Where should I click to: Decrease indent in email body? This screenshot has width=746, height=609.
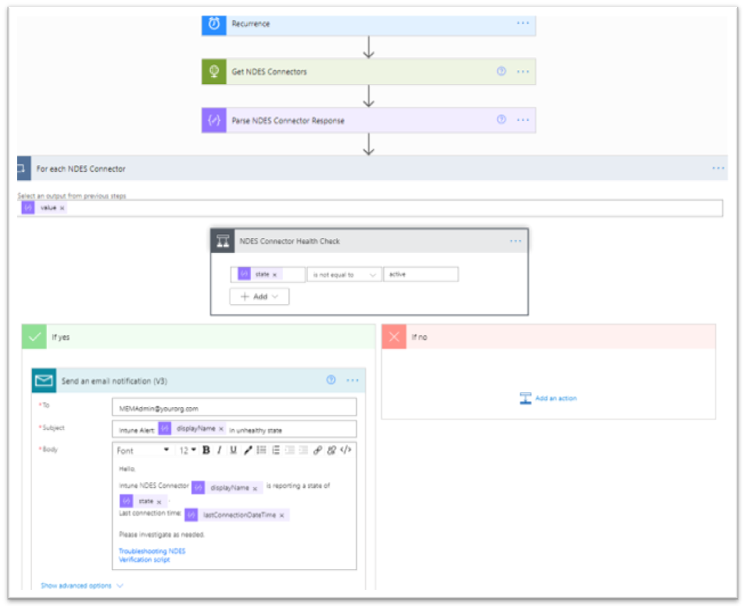point(289,450)
